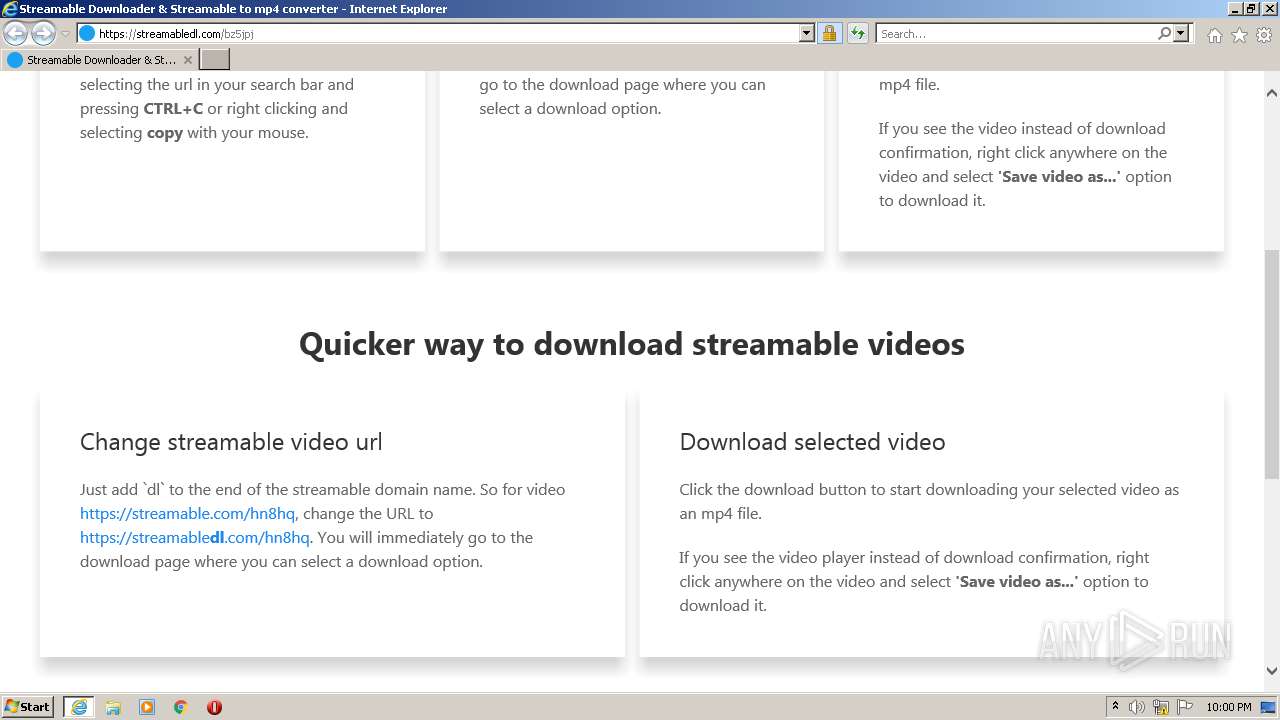Open a new blank tab
This screenshot has width=1280, height=720.
point(215,60)
